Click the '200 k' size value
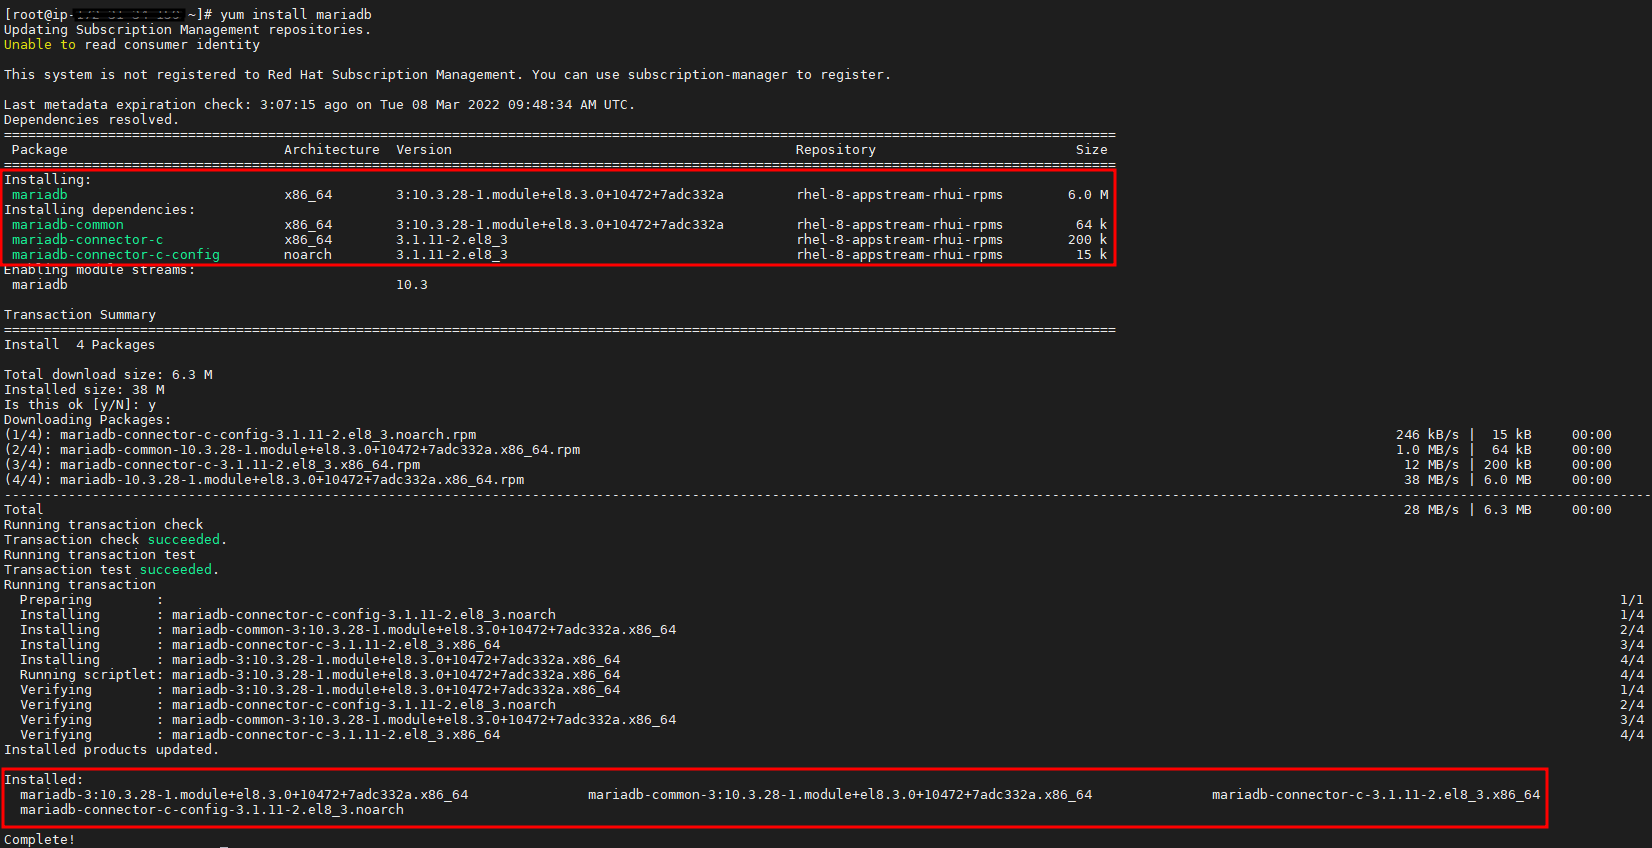1652x848 pixels. click(1088, 239)
